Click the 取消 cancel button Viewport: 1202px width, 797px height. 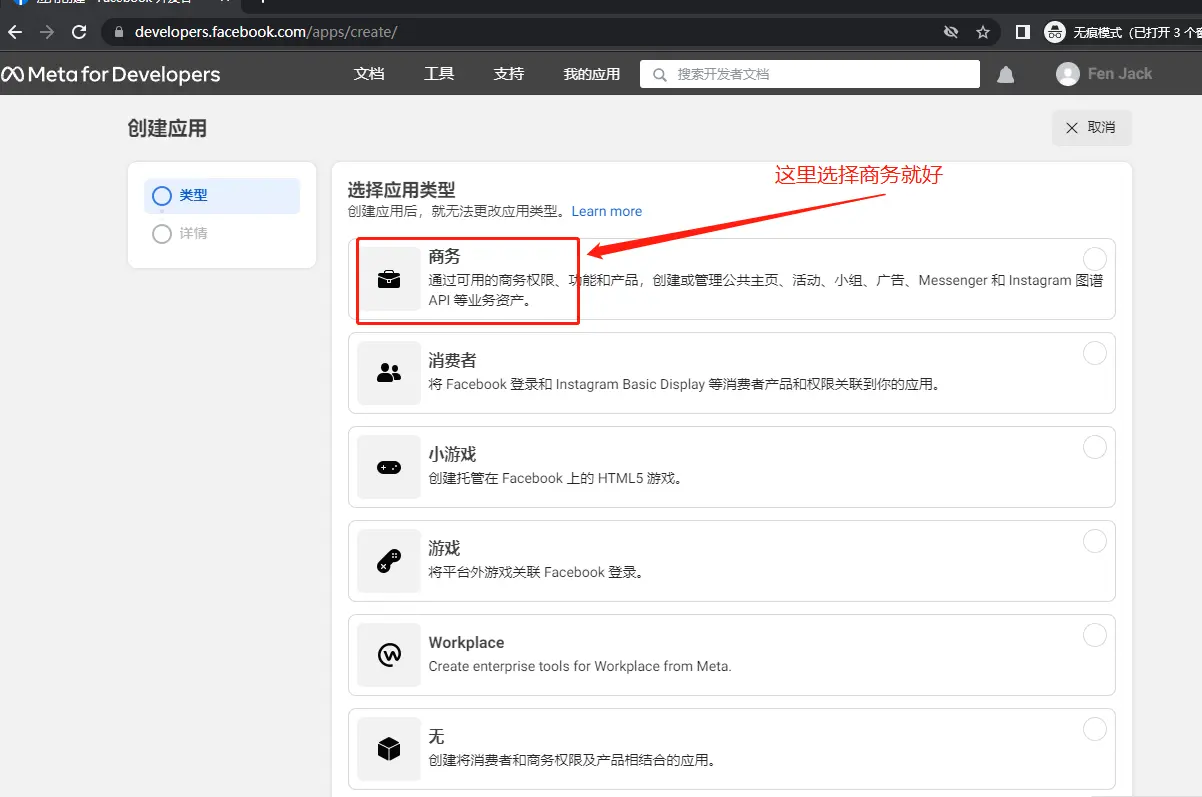coord(1091,128)
